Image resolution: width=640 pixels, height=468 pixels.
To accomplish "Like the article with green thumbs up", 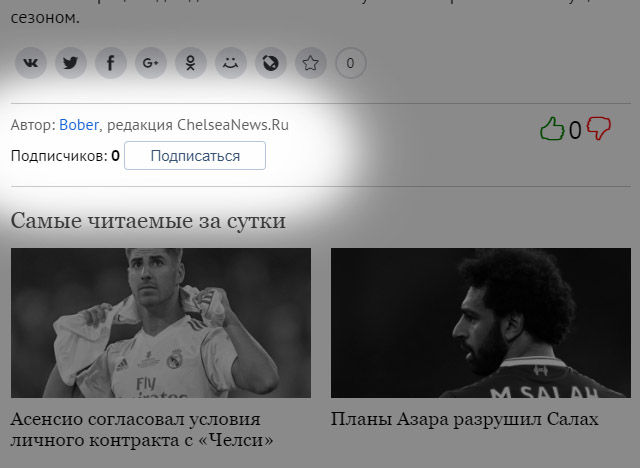I will [x=552, y=129].
